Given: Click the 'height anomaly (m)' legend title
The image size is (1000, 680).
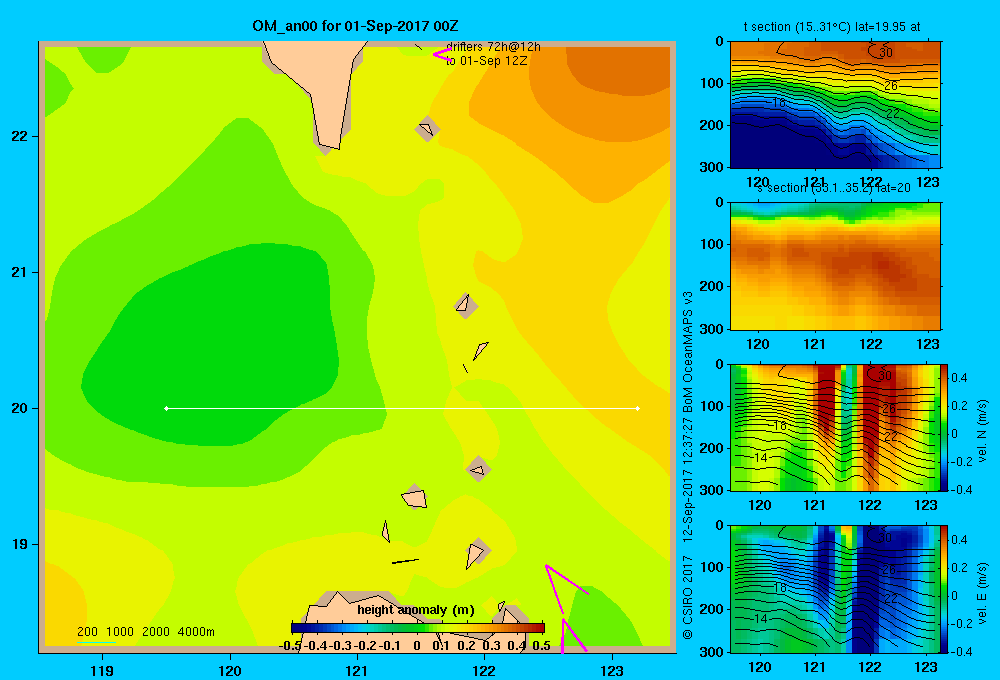Looking at the screenshot, I should pyautogui.click(x=416, y=610).
